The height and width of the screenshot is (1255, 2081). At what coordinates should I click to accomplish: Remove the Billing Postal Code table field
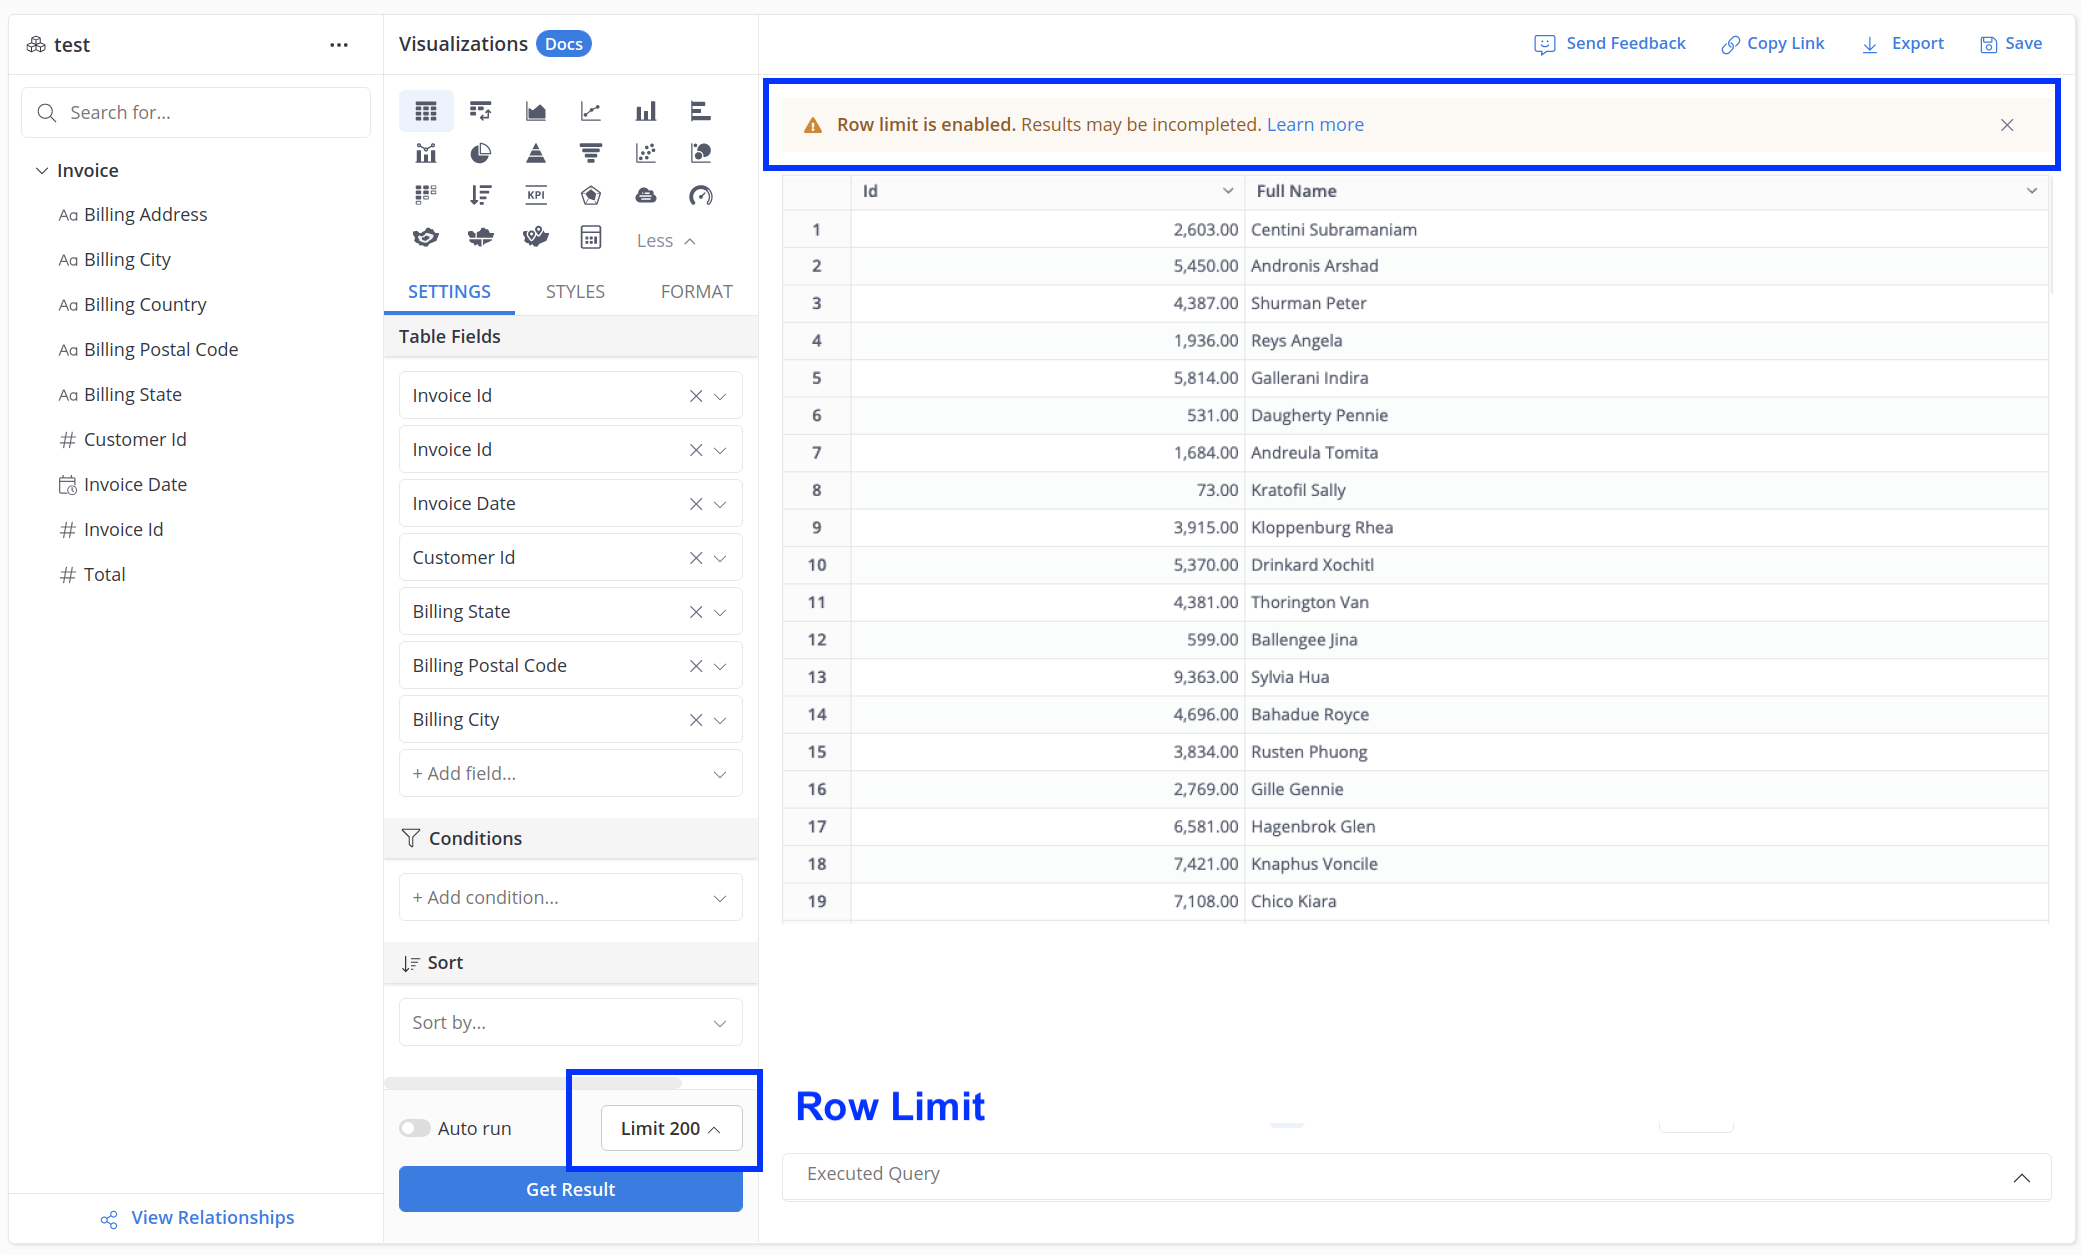point(696,666)
